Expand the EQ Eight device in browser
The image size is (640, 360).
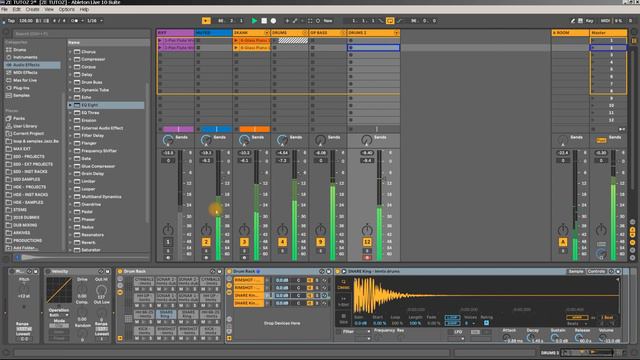70,105
